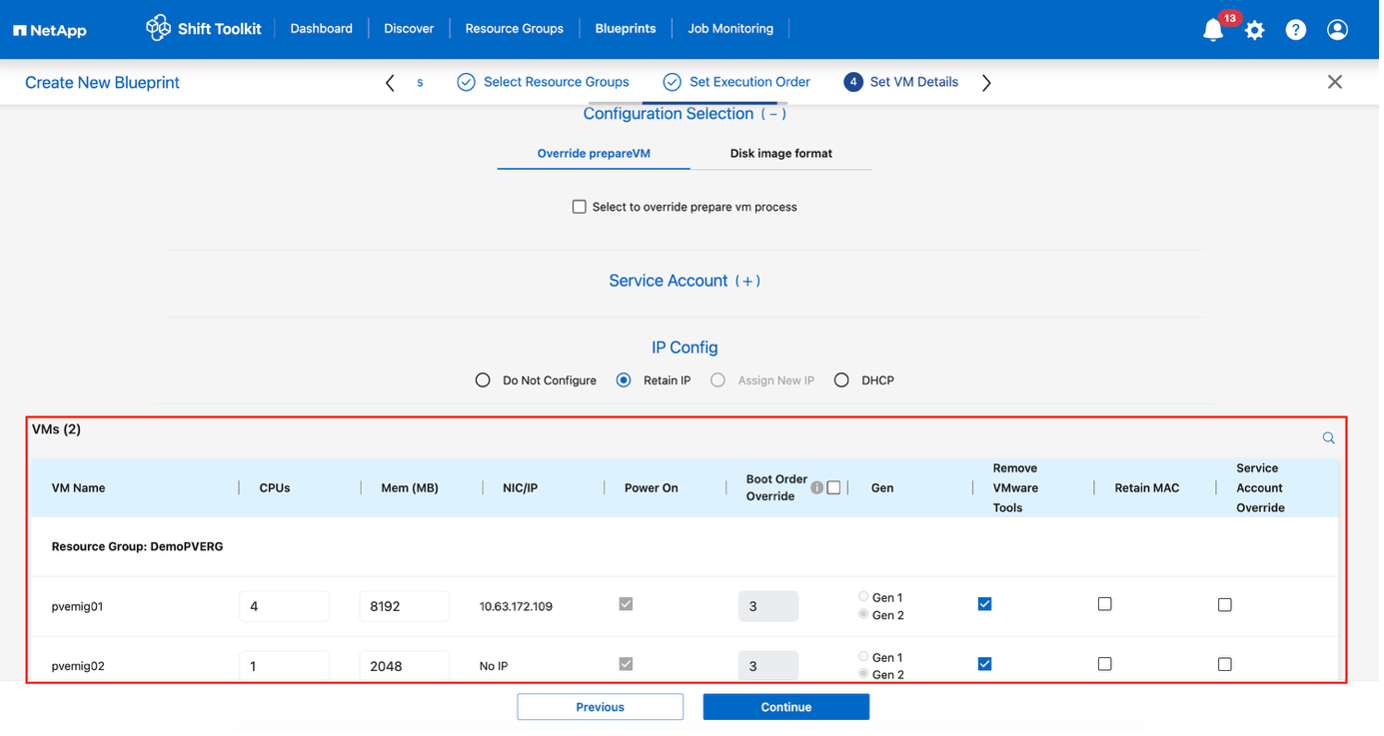
Task: Click the NetApp logo
Action: 49,29
